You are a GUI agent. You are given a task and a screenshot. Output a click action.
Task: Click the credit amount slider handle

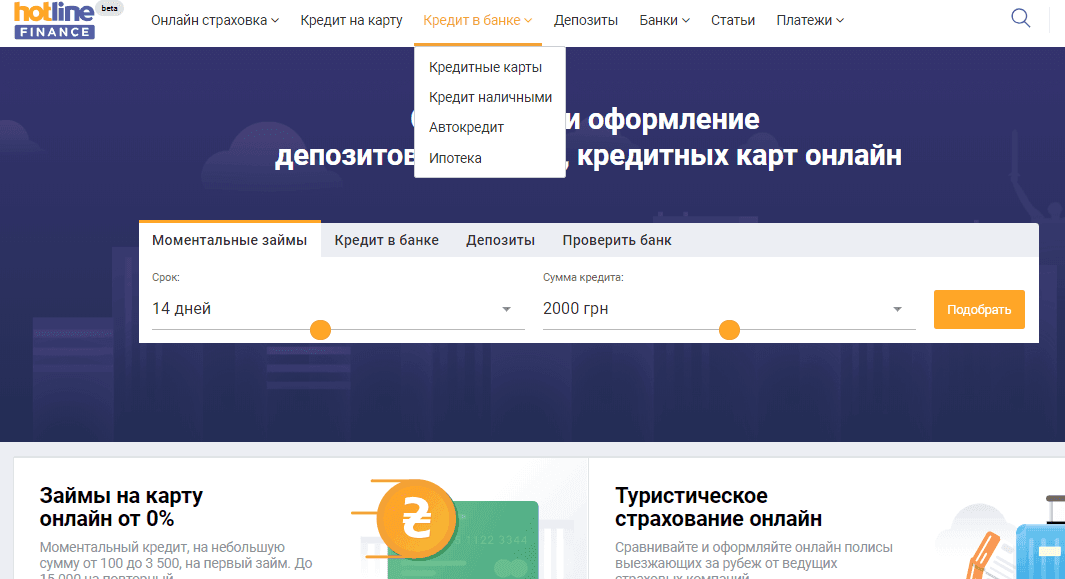point(729,330)
